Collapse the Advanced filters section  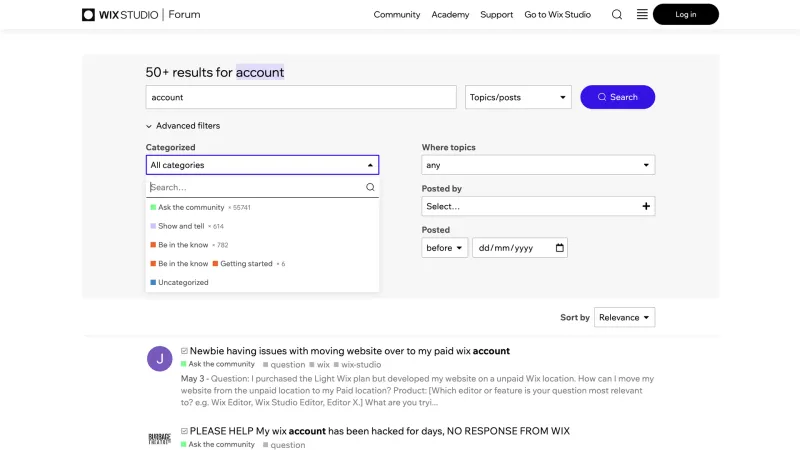coord(183,126)
